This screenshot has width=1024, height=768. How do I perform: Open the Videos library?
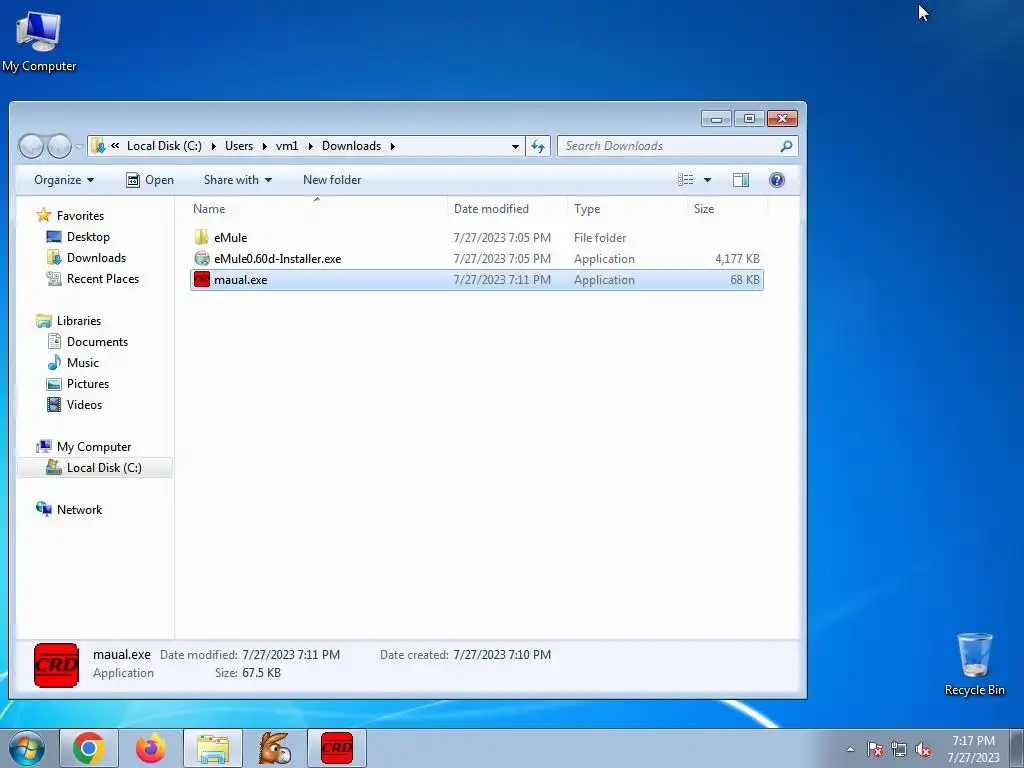84,404
